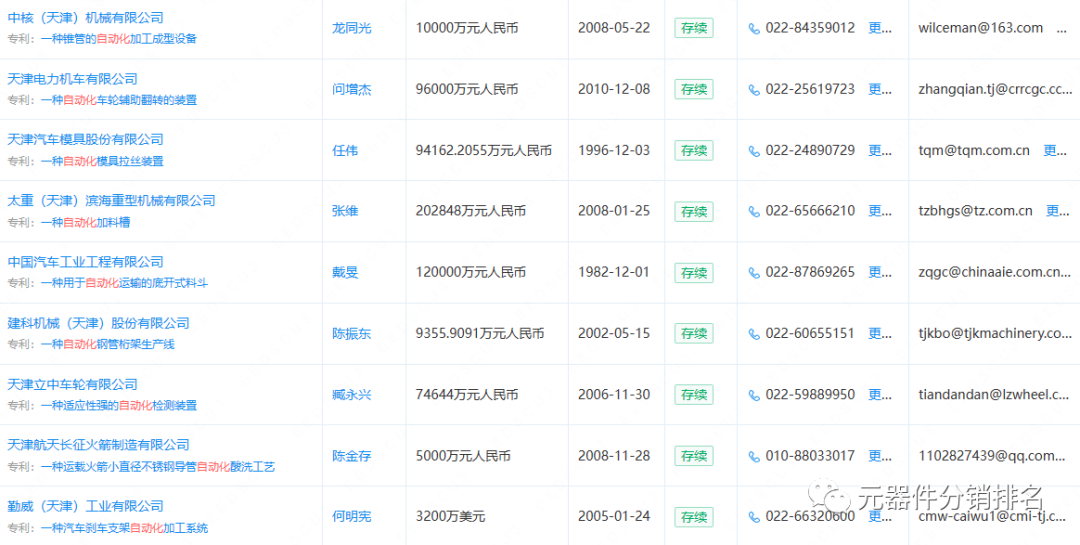Open company 天津立中车轮有限公司
Image resolution: width=1080 pixels, height=545 pixels.
(72, 384)
